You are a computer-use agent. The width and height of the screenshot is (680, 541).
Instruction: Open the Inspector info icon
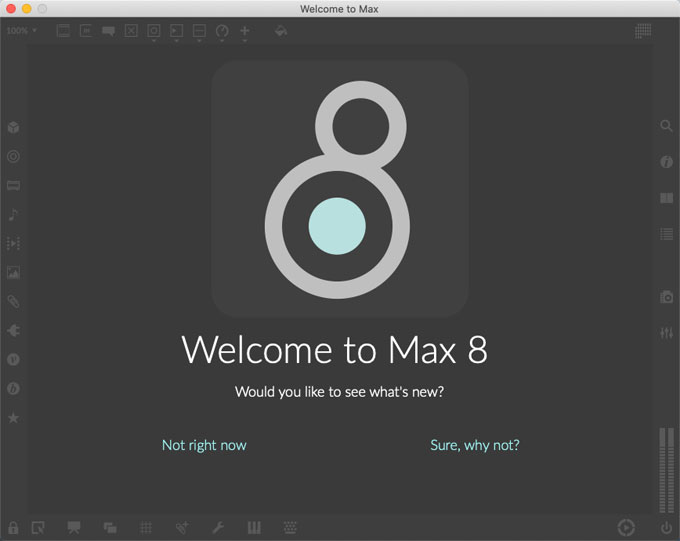666,162
